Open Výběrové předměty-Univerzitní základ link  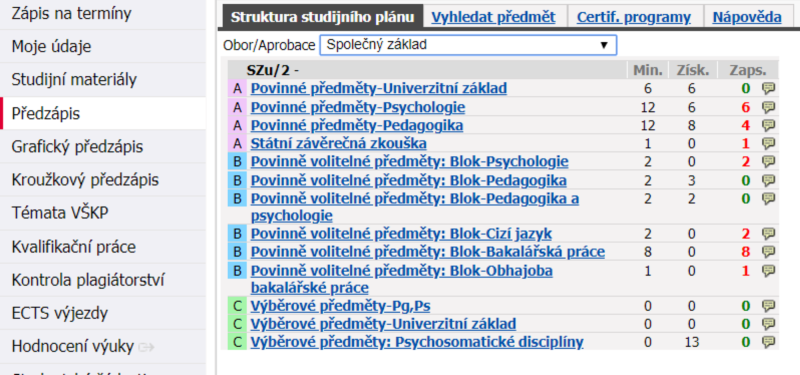(x=383, y=324)
